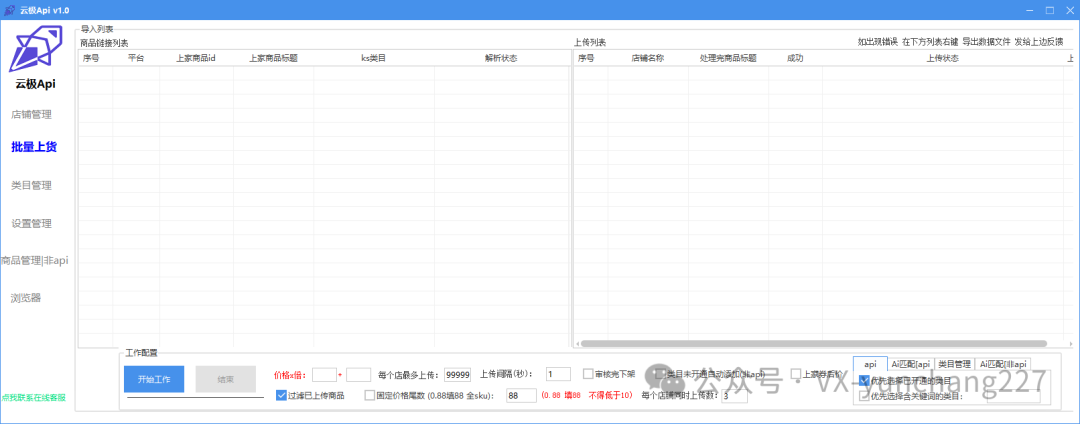Click the 在下方列表右键 text
1080x424 pixels.
pyautogui.click(x=930, y=42)
